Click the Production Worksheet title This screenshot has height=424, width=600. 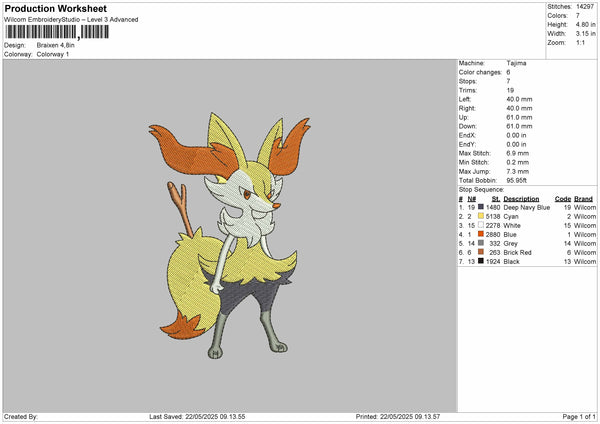pyautogui.click(x=56, y=8)
